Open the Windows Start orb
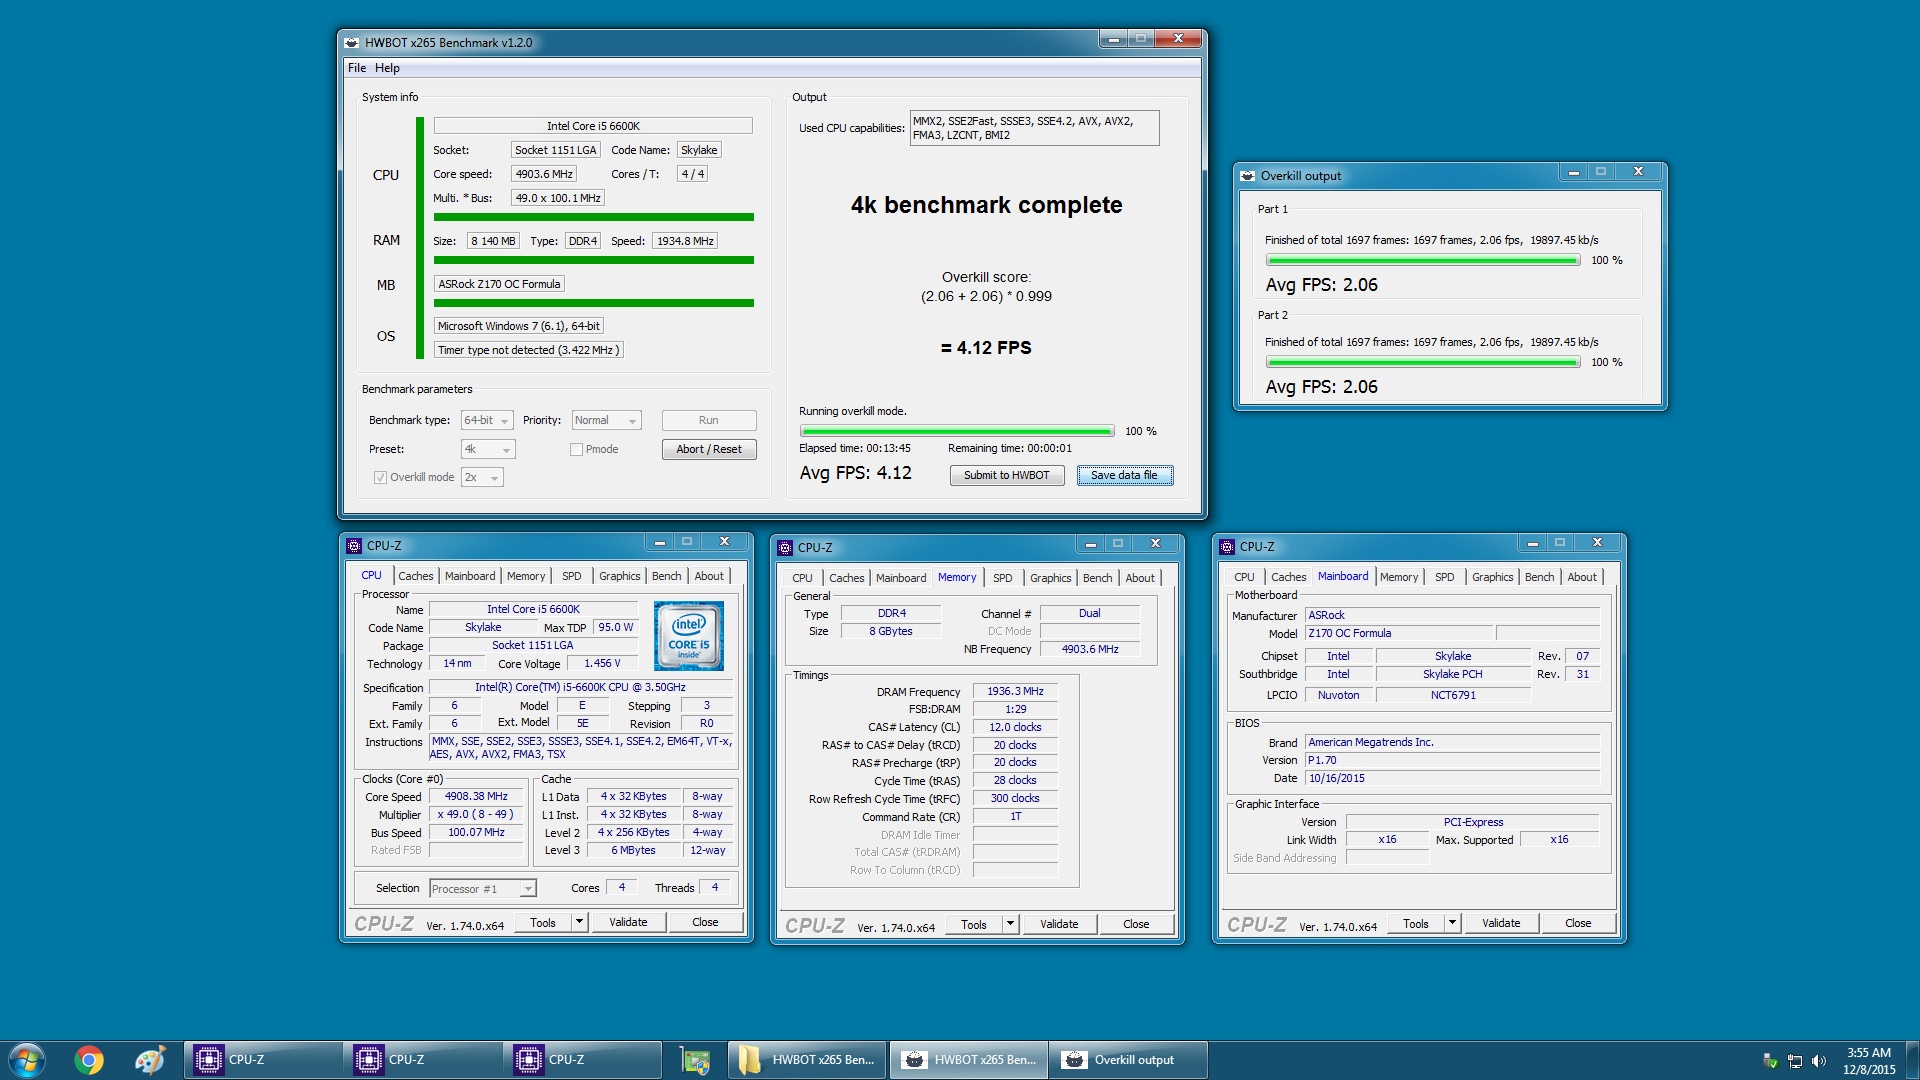Image resolution: width=1920 pixels, height=1080 pixels. (x=27, y=1059)
